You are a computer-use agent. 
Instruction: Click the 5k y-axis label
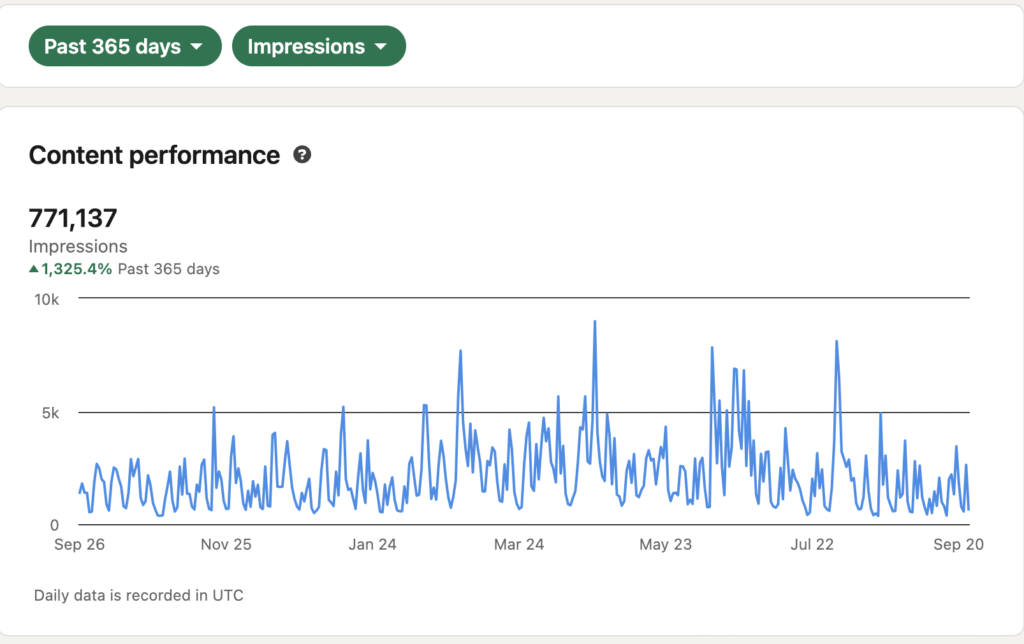pos(50,412)
